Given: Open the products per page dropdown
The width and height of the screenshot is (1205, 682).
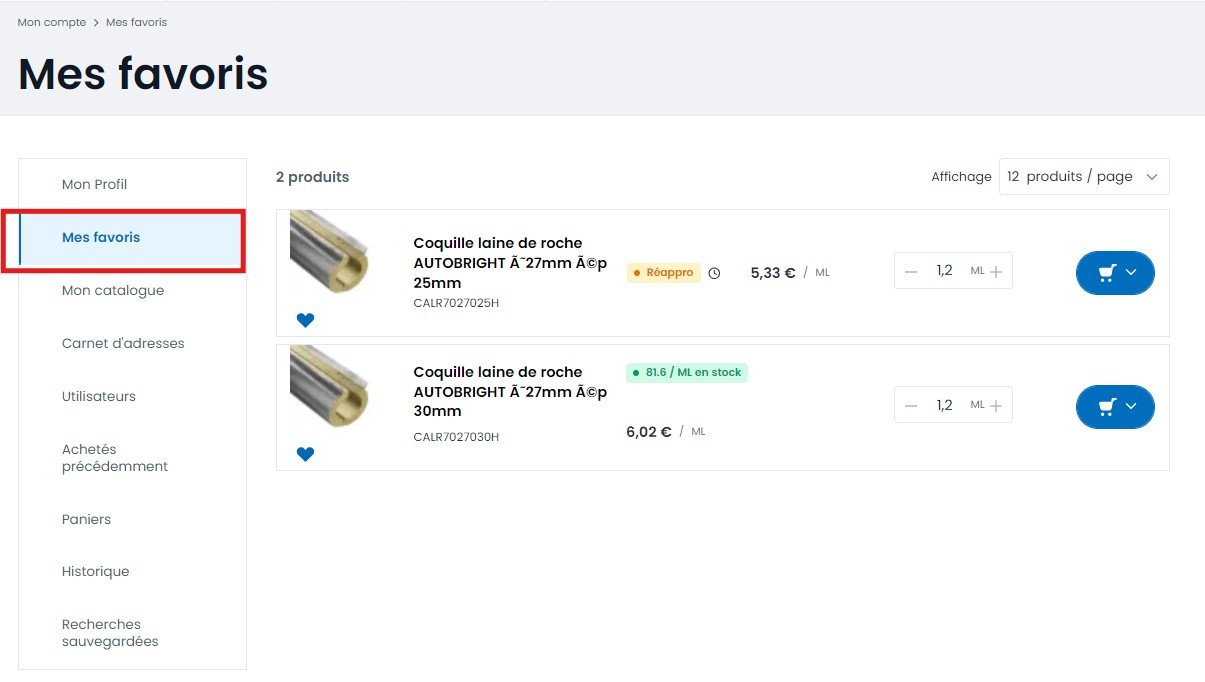Looking at the screenshot, I should (1083, 177).
